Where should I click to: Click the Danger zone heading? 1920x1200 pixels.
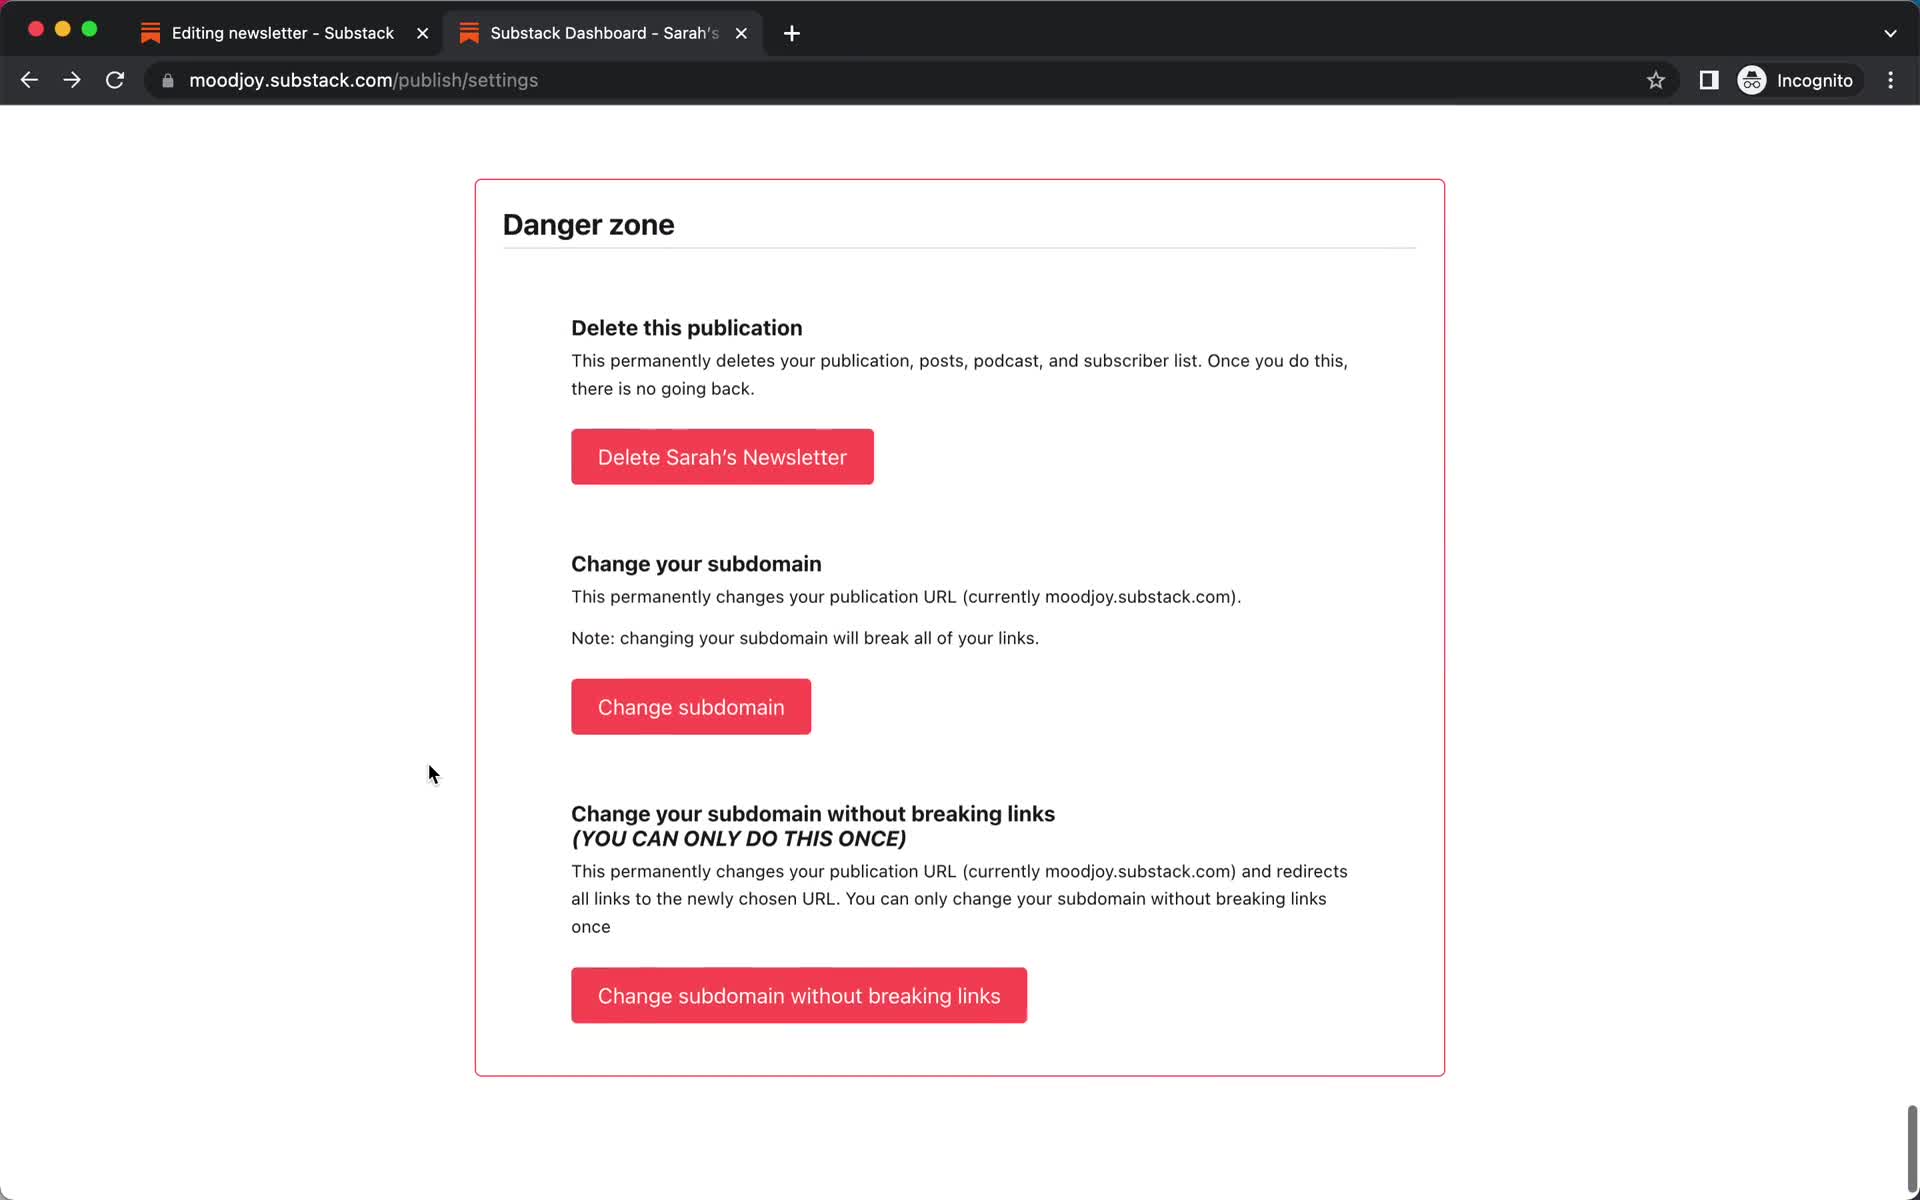click(x=588, y=225)
